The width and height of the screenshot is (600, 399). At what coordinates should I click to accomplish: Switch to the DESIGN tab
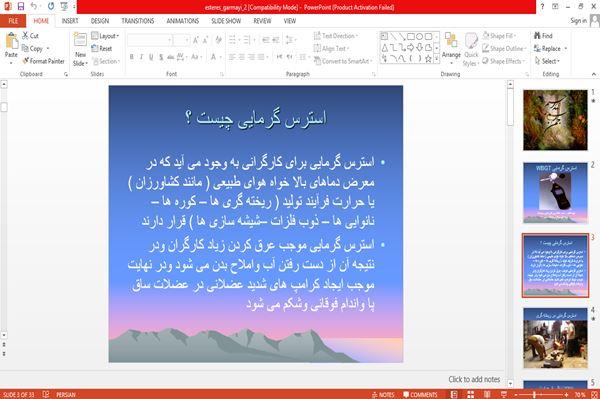pos(100,21)
